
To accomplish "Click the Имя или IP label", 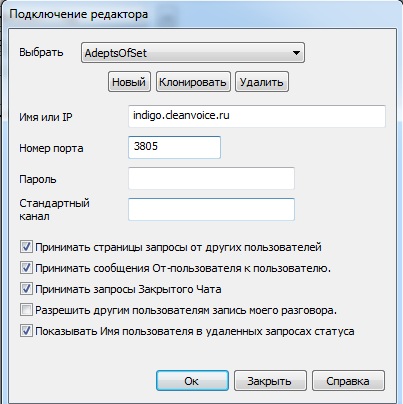I will click(46, 117).
